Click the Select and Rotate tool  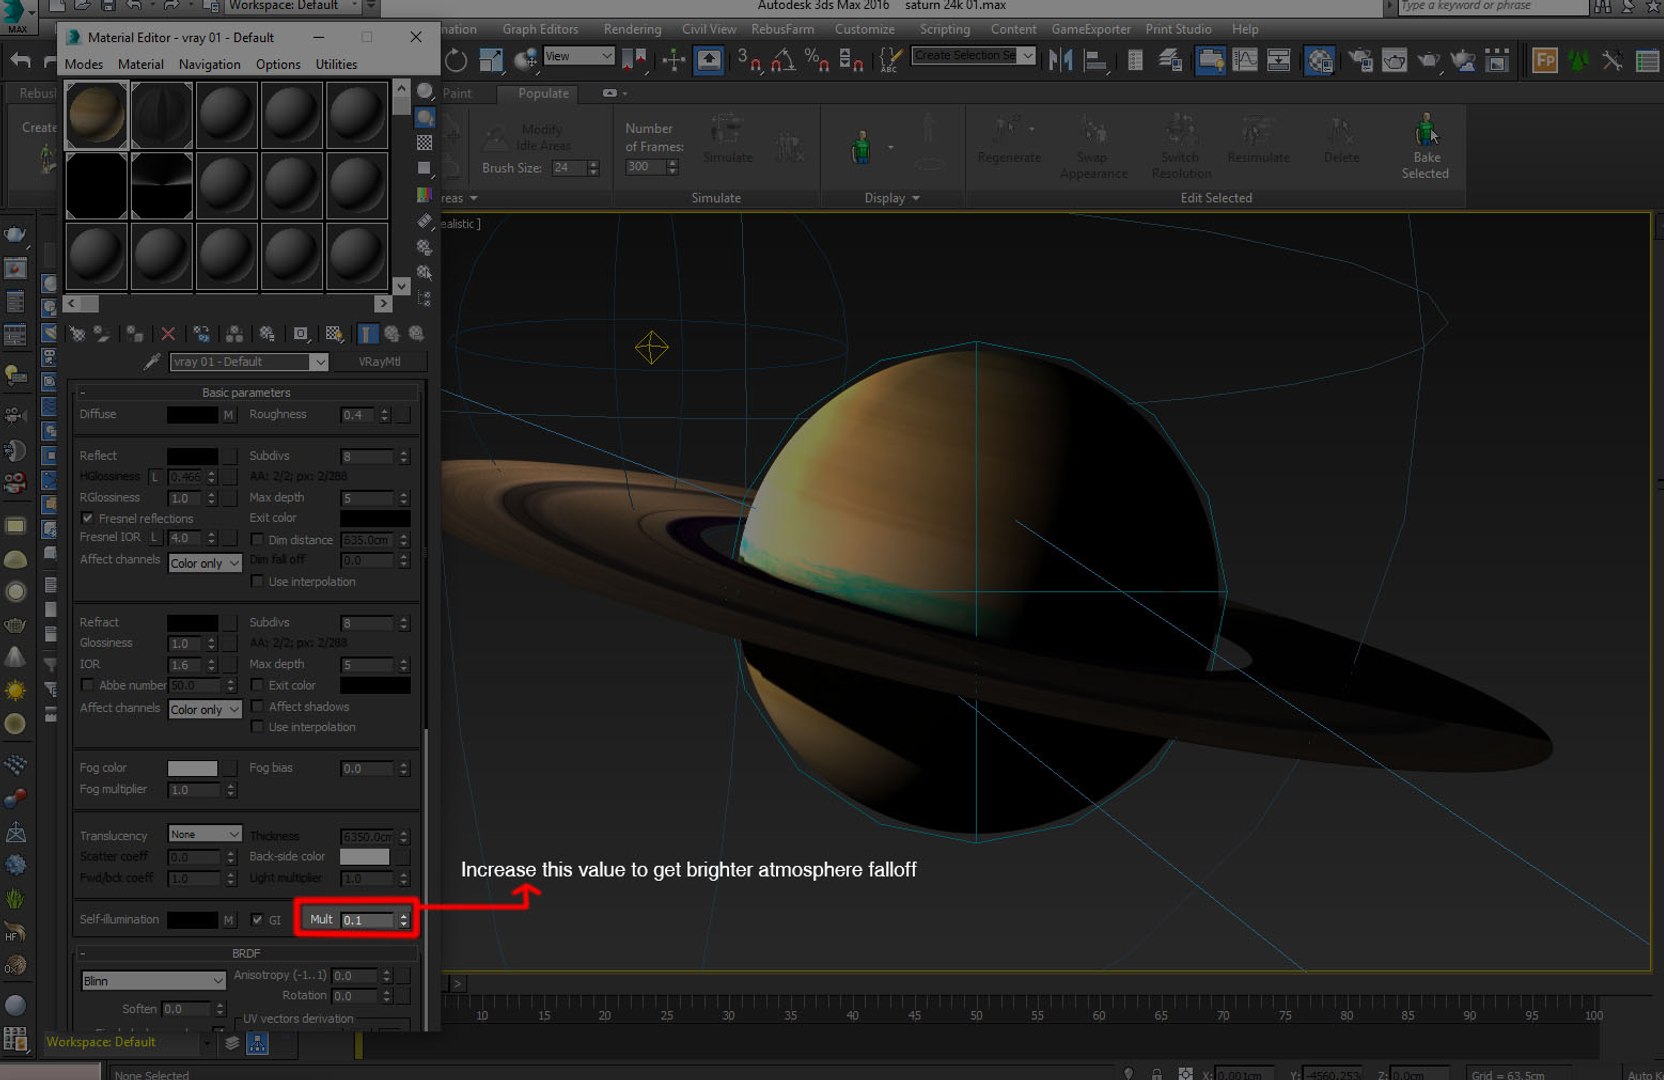coord(456,61)
